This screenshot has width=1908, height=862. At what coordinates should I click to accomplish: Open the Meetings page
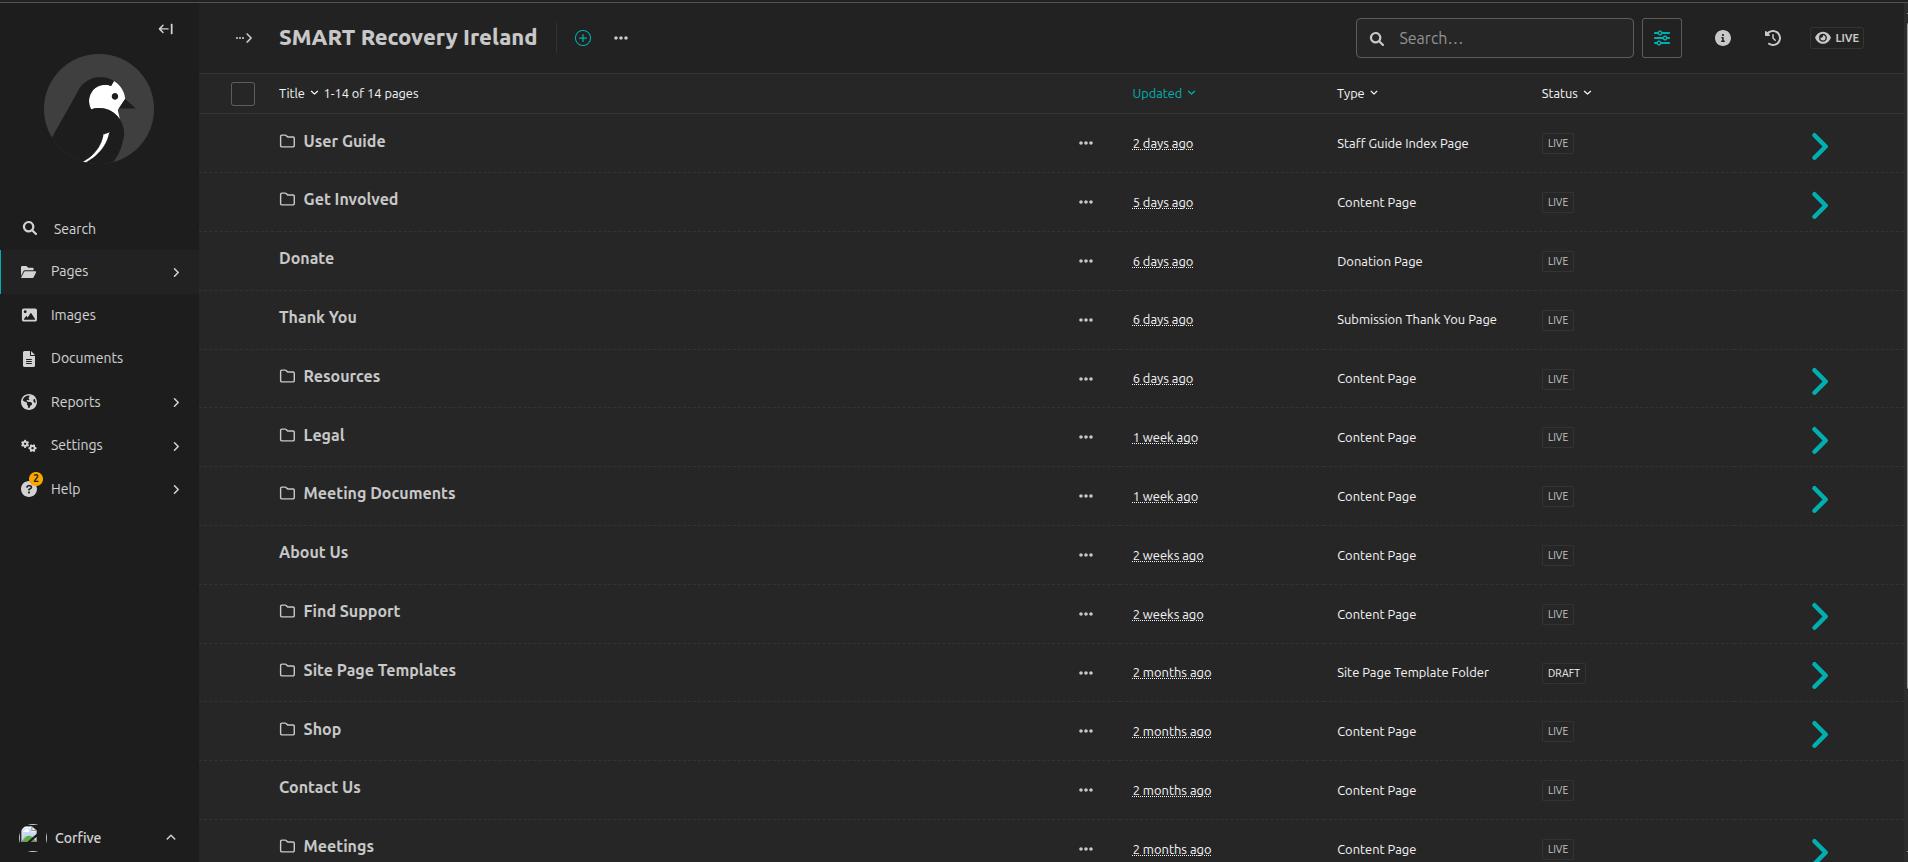point(338,846)
